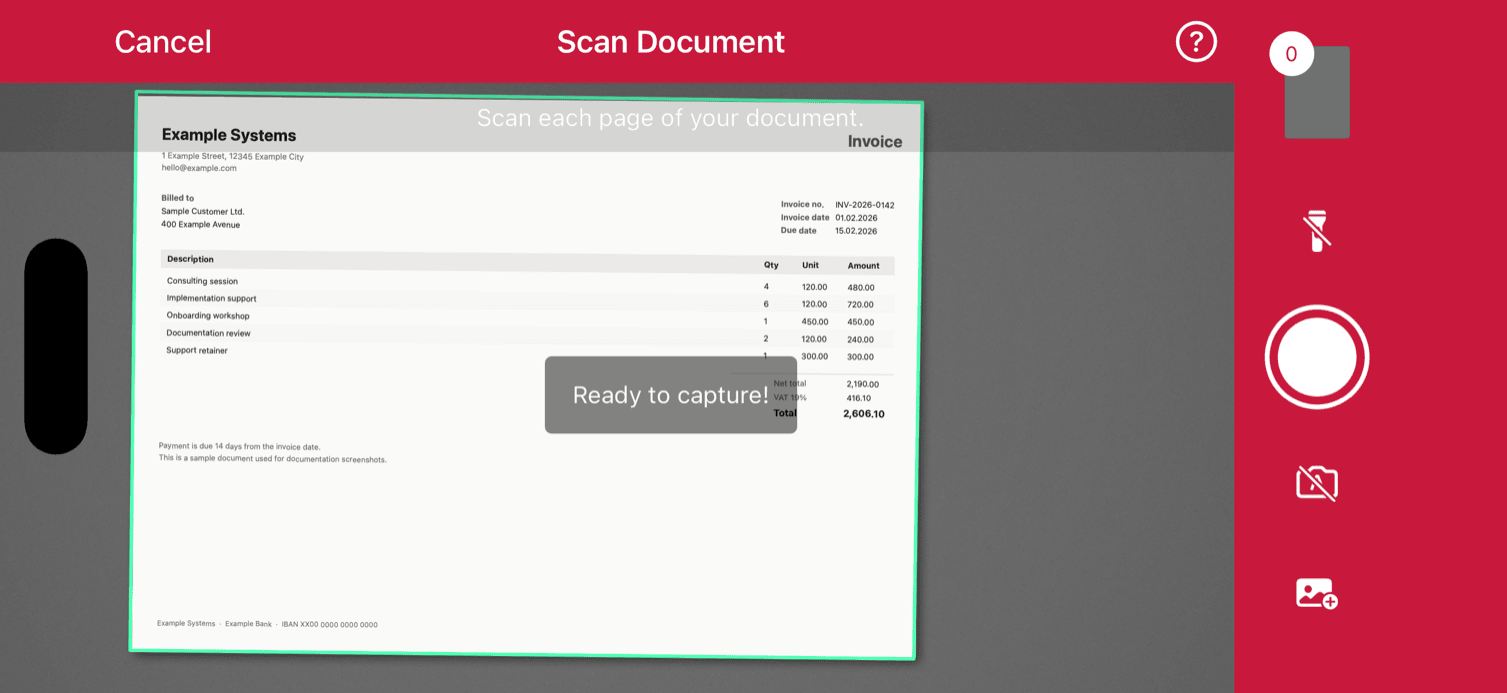
Task: Tap the net total value '2,190.00'
Action: (x=862, y=384)
